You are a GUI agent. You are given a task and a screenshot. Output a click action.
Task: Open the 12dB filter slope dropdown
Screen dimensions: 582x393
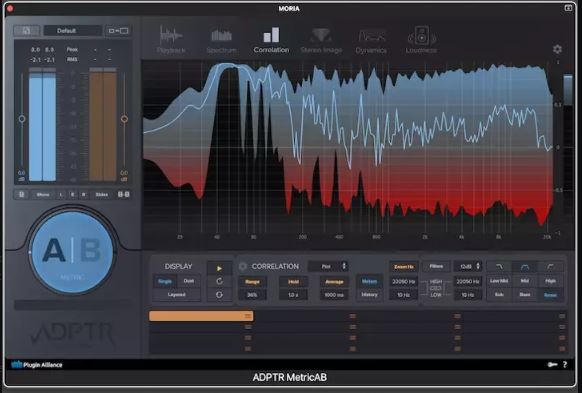468,266
